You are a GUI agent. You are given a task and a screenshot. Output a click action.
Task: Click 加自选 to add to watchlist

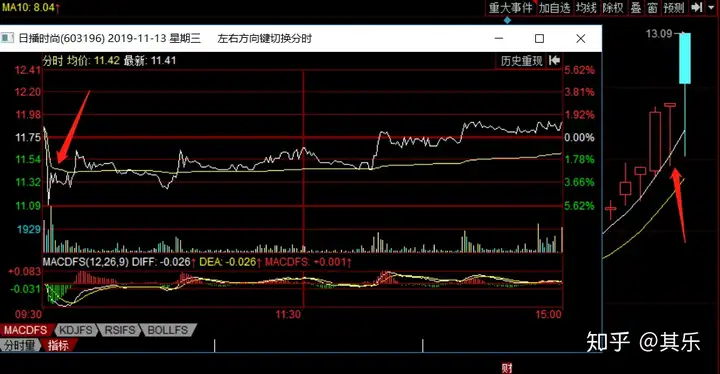tap(555, 8)
